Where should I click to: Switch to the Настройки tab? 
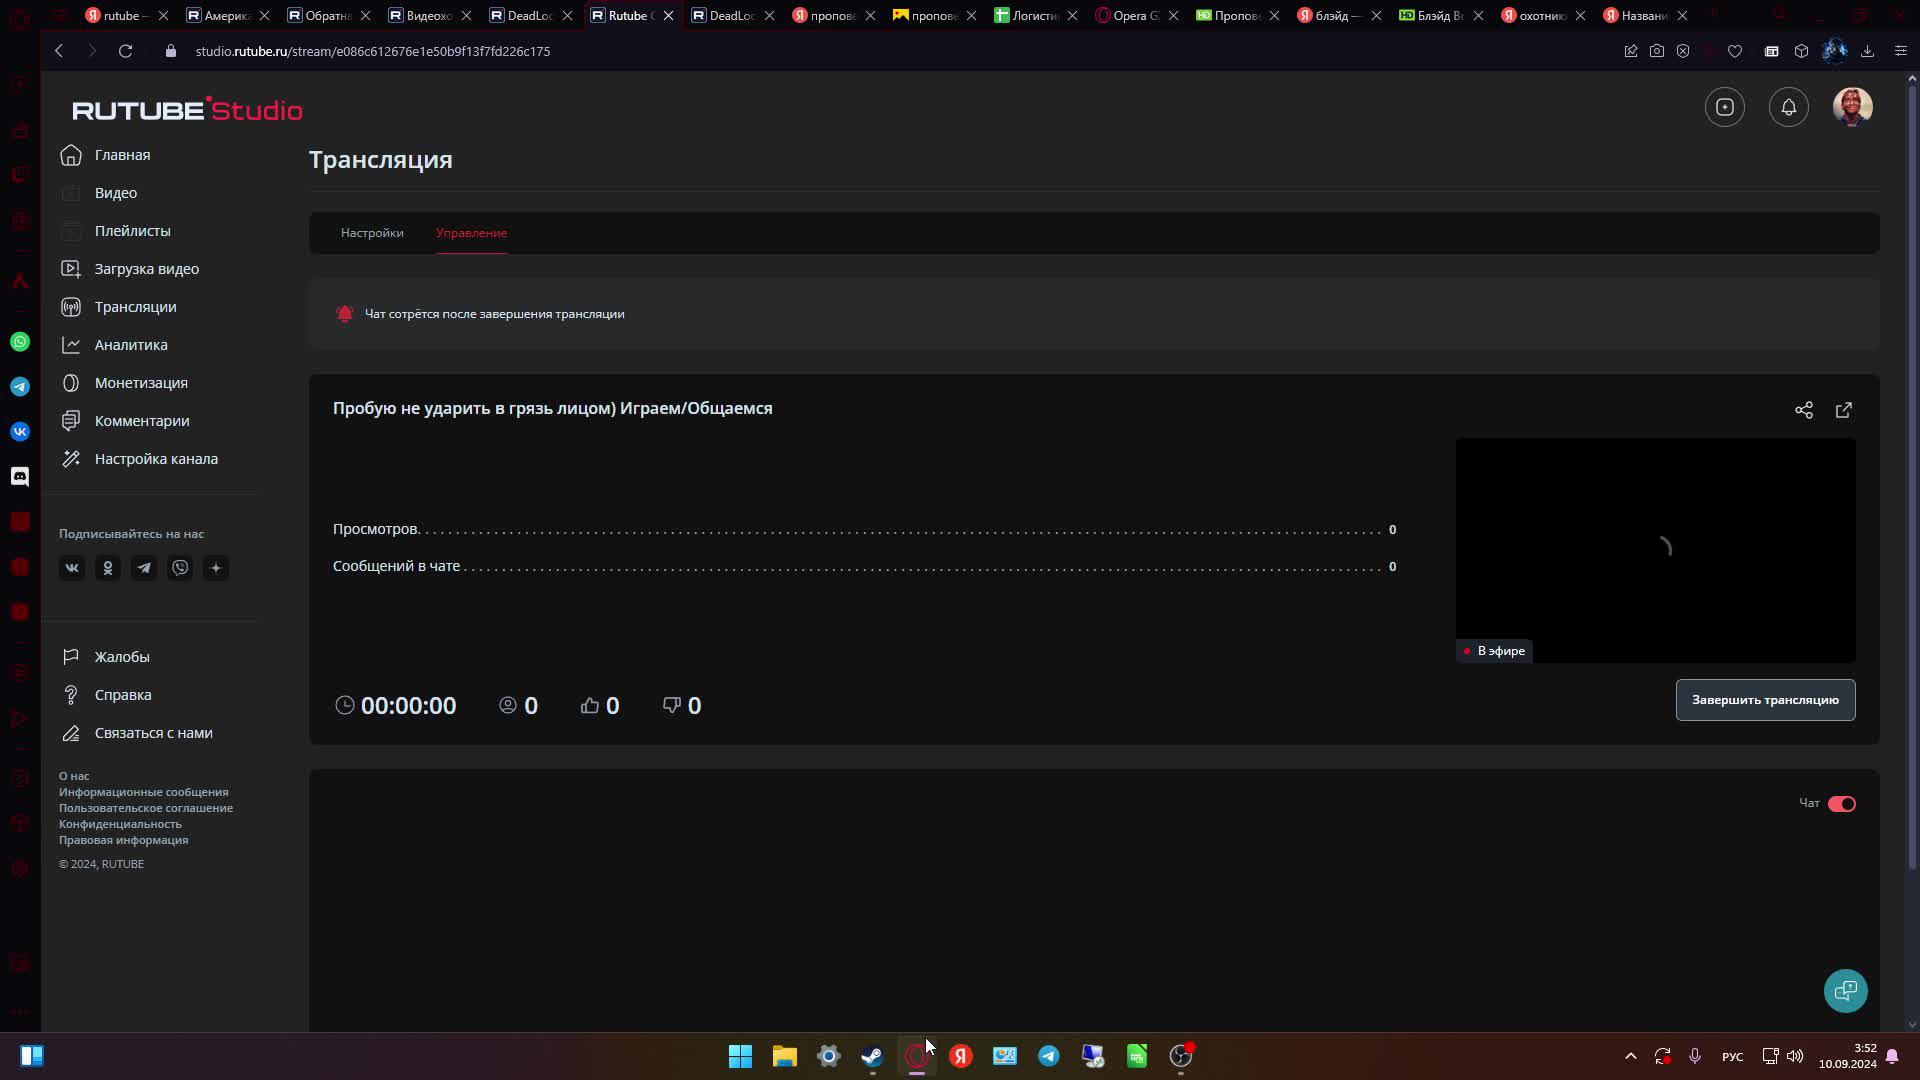(372, 233)
